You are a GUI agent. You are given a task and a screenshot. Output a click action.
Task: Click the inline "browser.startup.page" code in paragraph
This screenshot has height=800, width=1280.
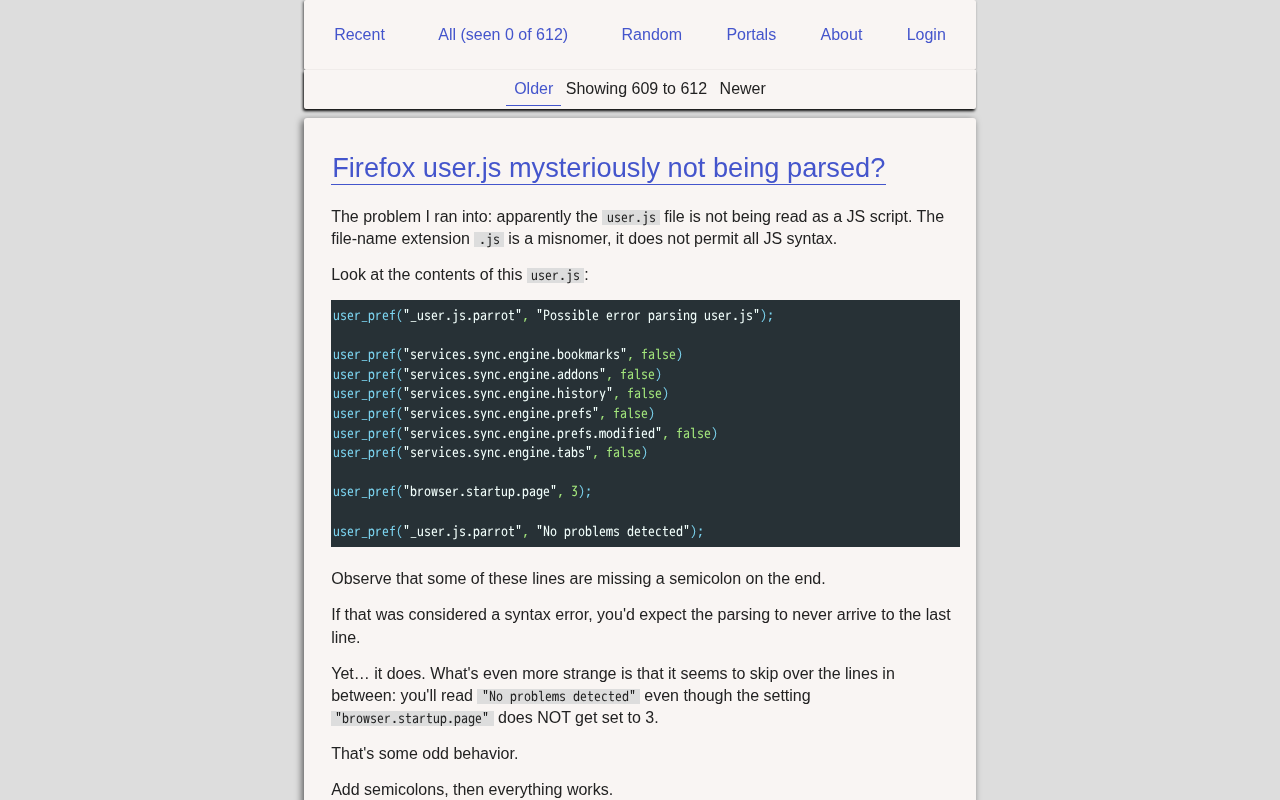pyautogui.click(x=412, y=719)
